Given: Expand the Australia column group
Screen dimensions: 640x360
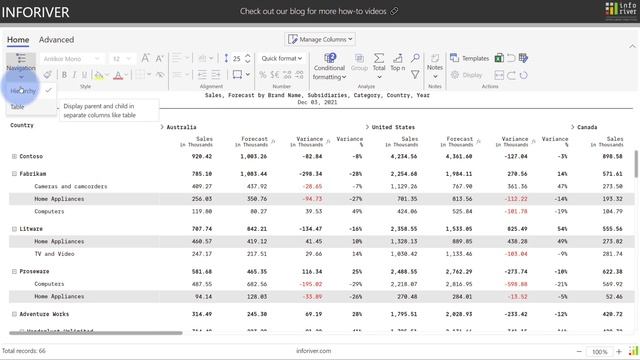Looking at the screenshot, I should pyautogui.click(x=162, y=127).
